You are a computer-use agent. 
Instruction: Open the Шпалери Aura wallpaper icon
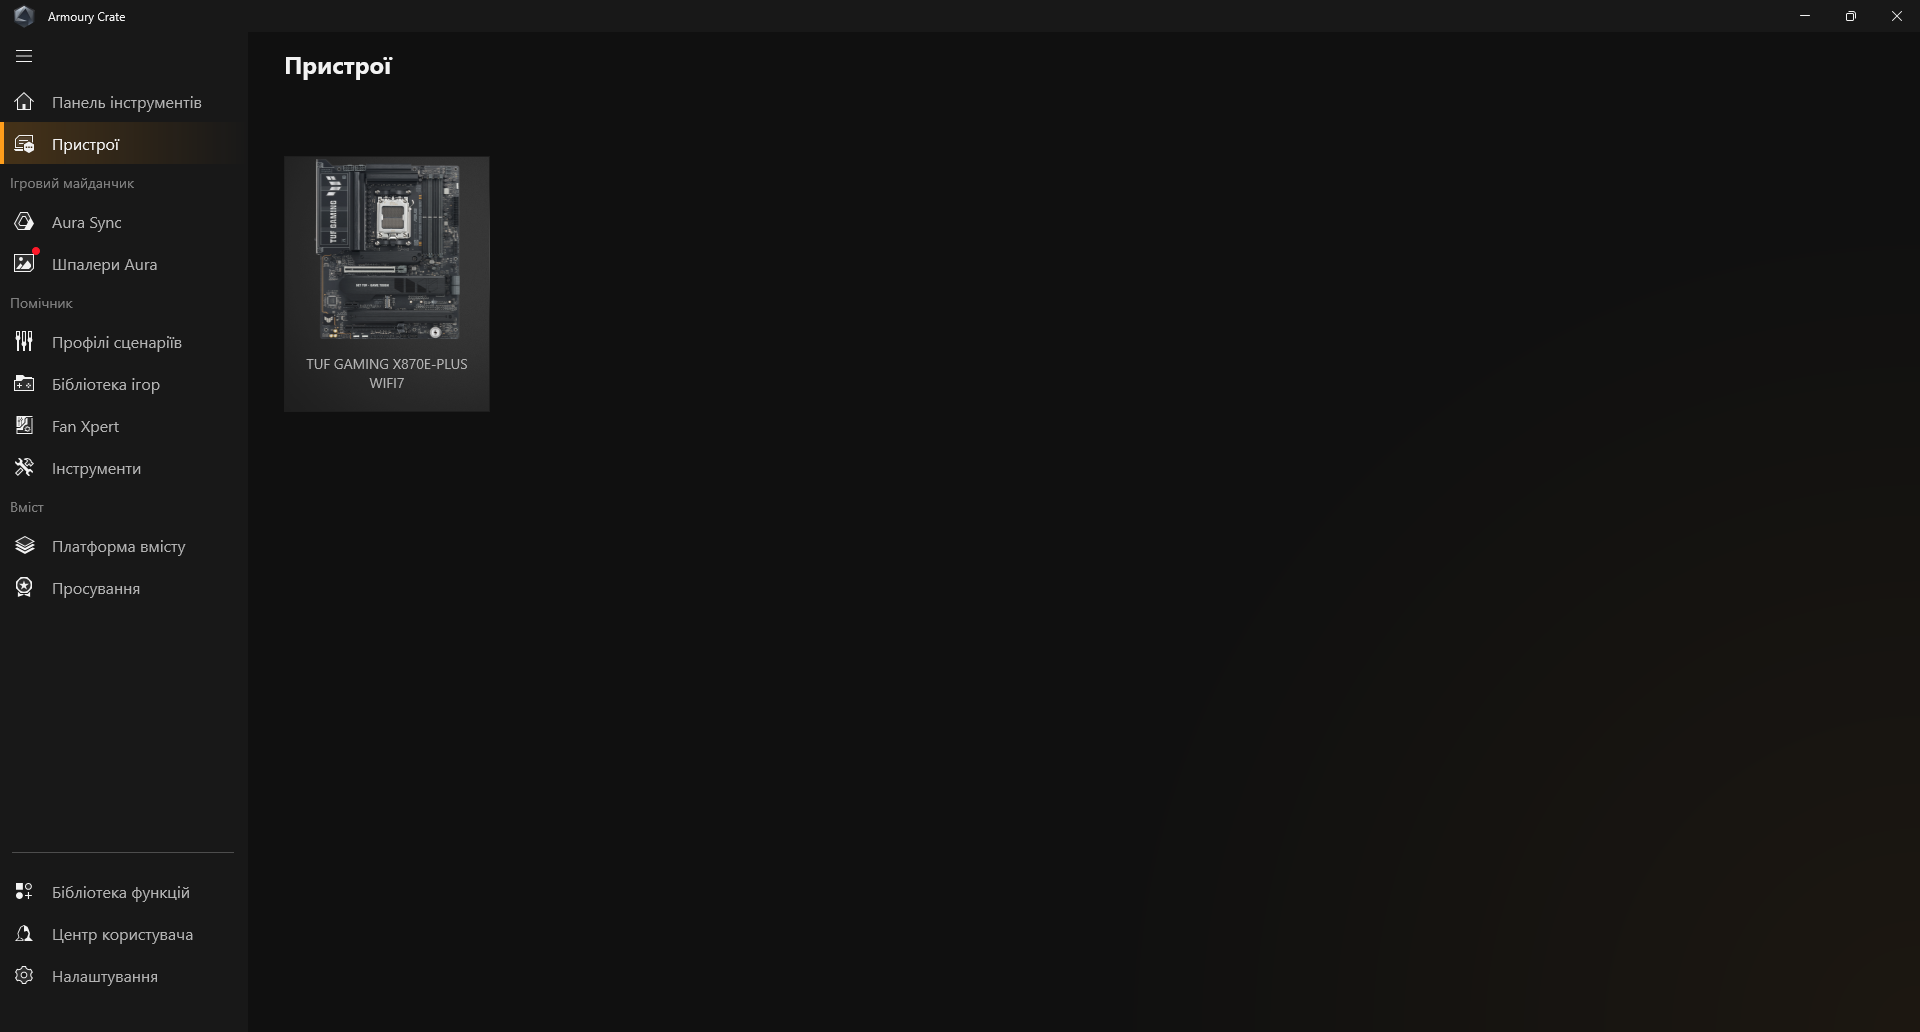(x=24, y=264)
